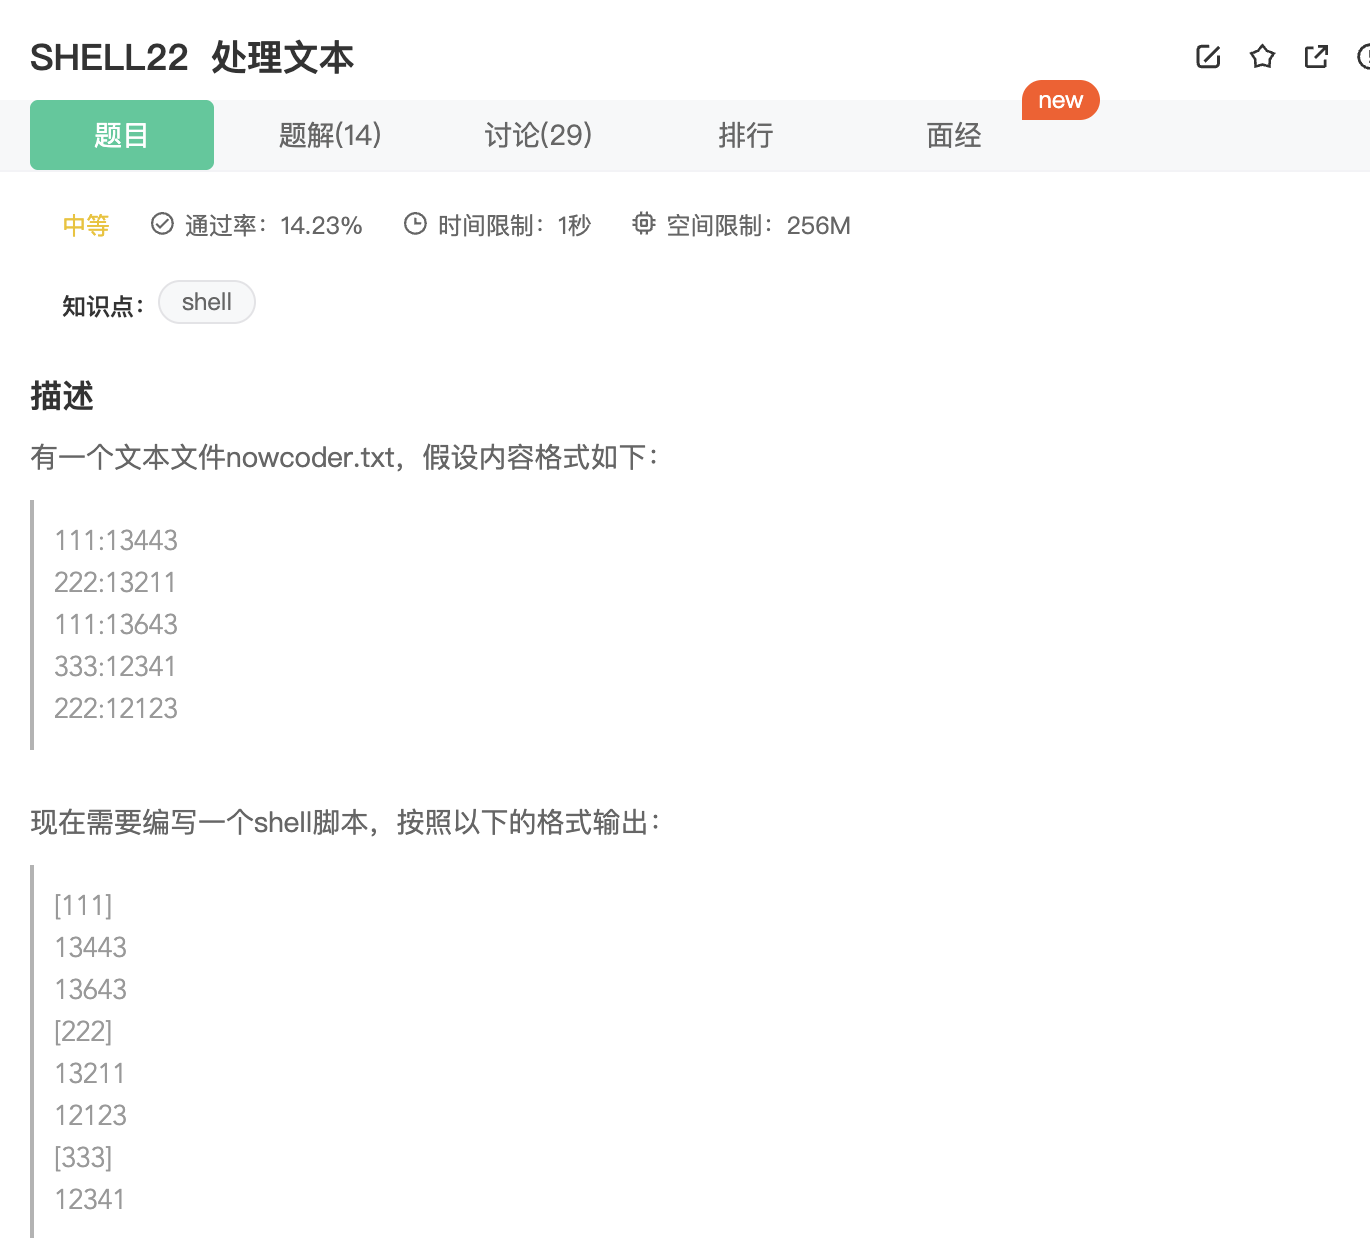Click the orange new badge
Screen dimensions: 1370x1238
1061,100
